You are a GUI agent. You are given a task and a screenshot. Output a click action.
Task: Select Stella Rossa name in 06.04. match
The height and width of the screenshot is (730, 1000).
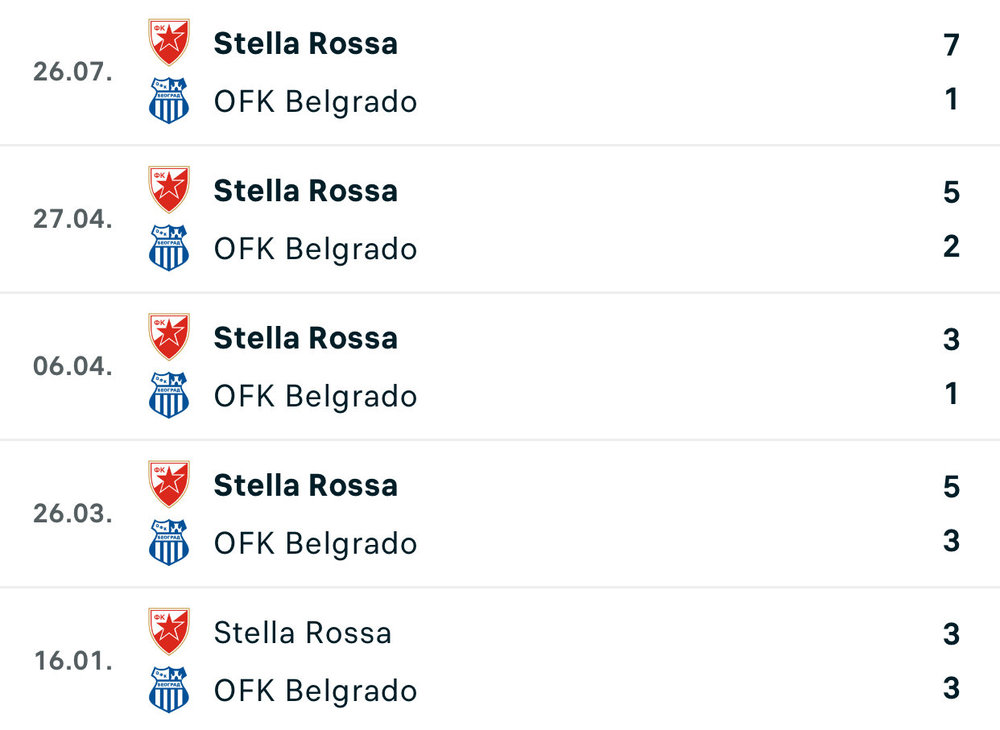[x=305, y=338]
